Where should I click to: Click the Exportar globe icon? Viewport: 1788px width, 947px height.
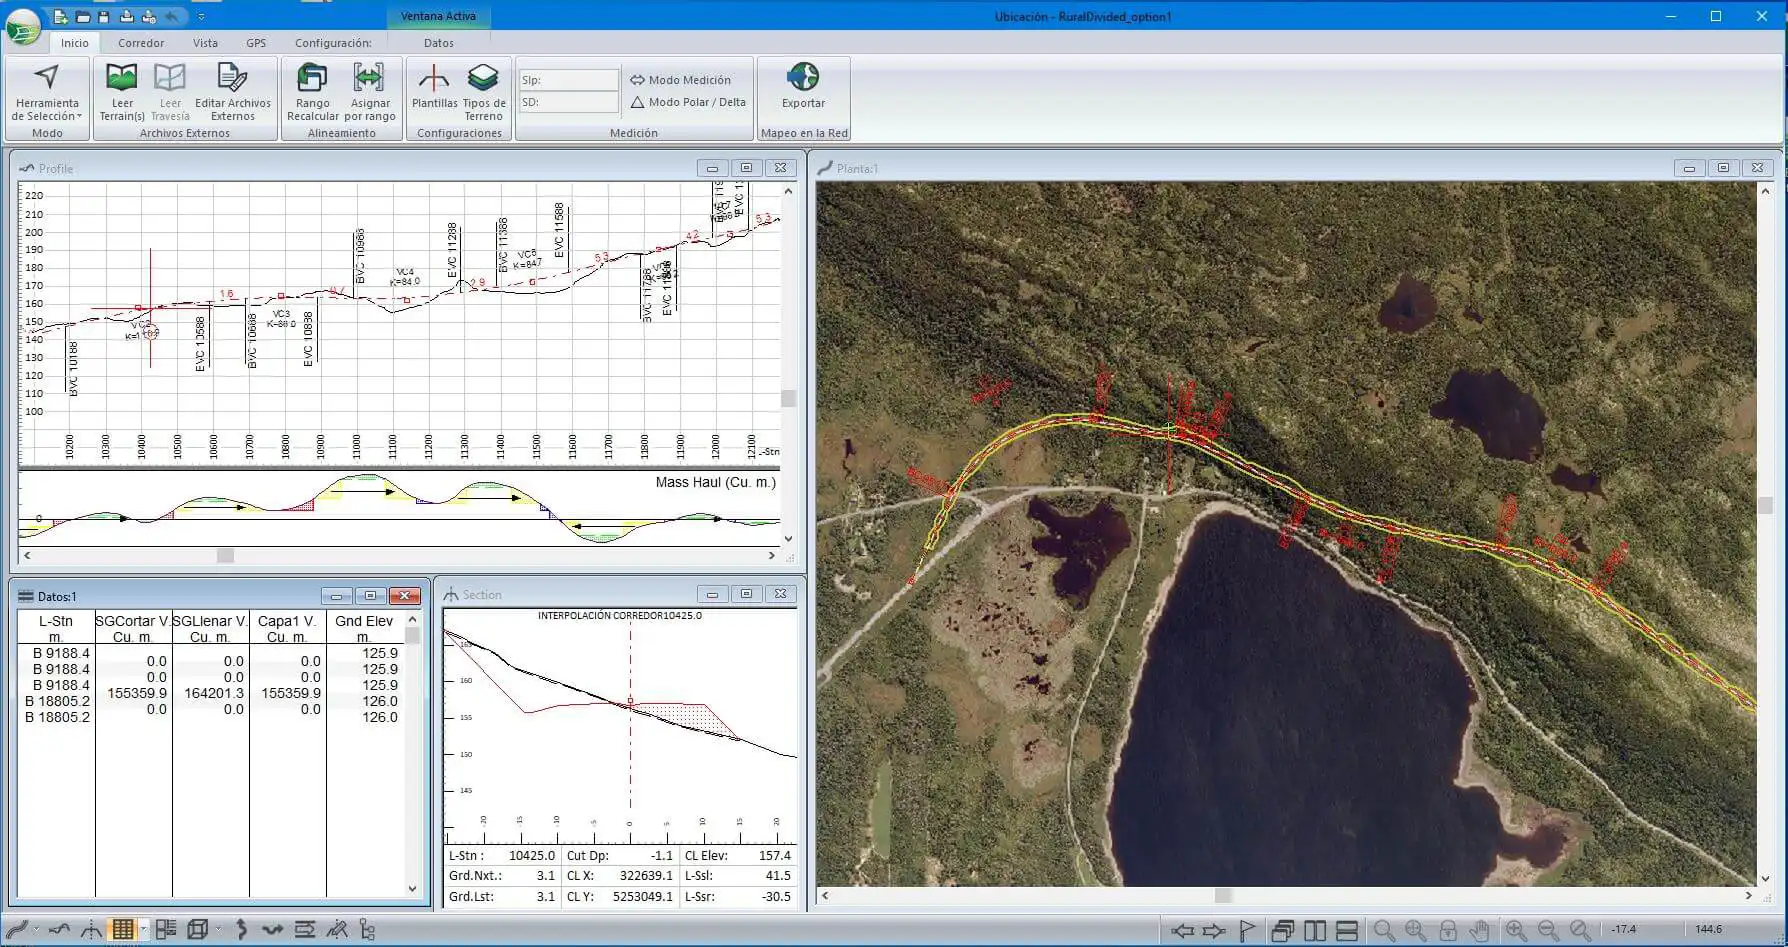(x=803, y=78)
